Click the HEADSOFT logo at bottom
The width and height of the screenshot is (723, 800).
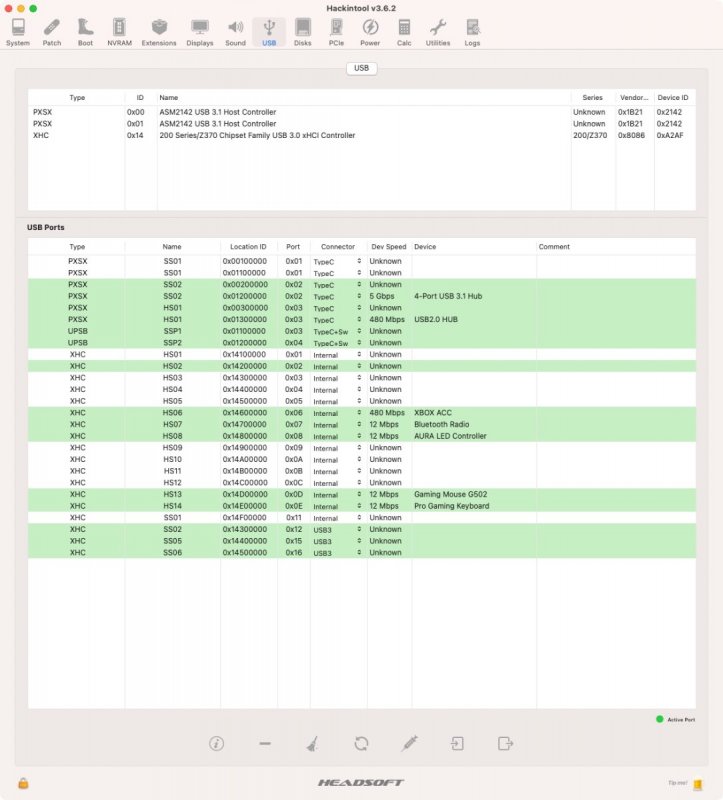point(361,783)
